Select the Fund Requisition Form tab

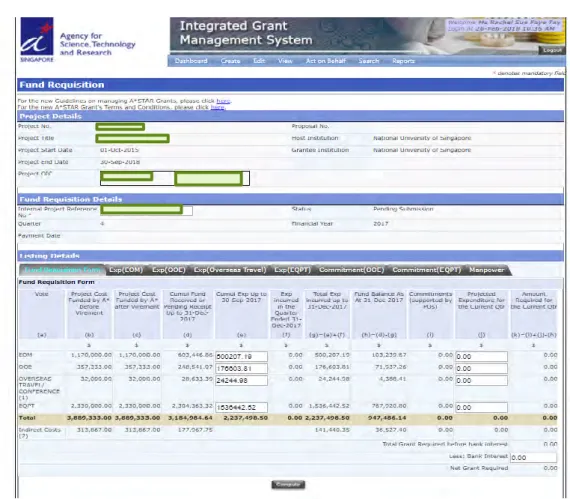[x=62, y=270]
